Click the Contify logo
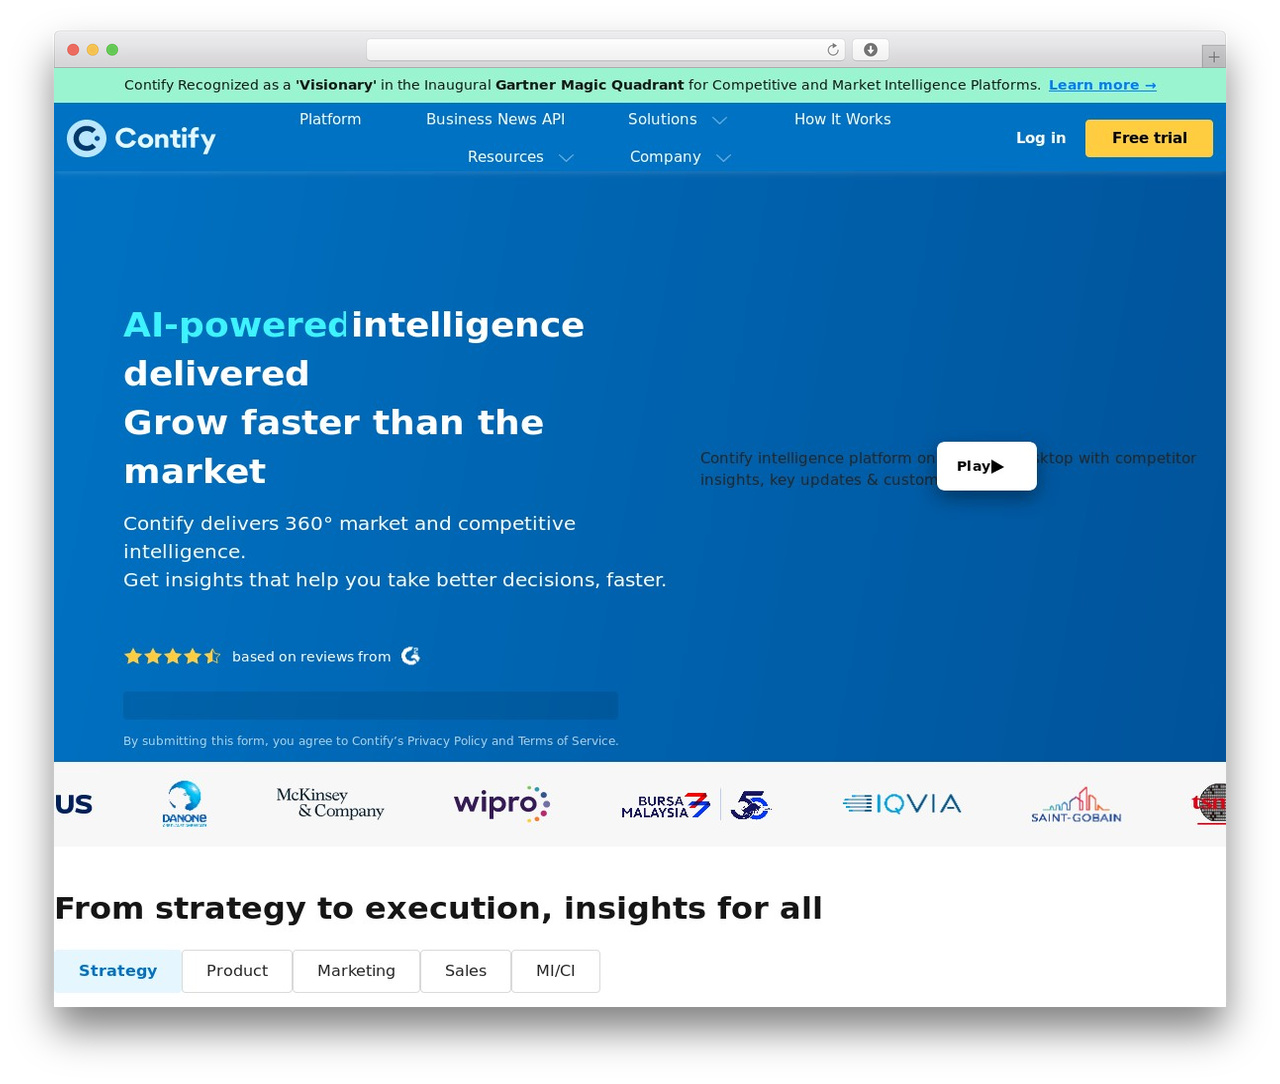This screenshot has height=1084, width=1280. coord(141,138)
